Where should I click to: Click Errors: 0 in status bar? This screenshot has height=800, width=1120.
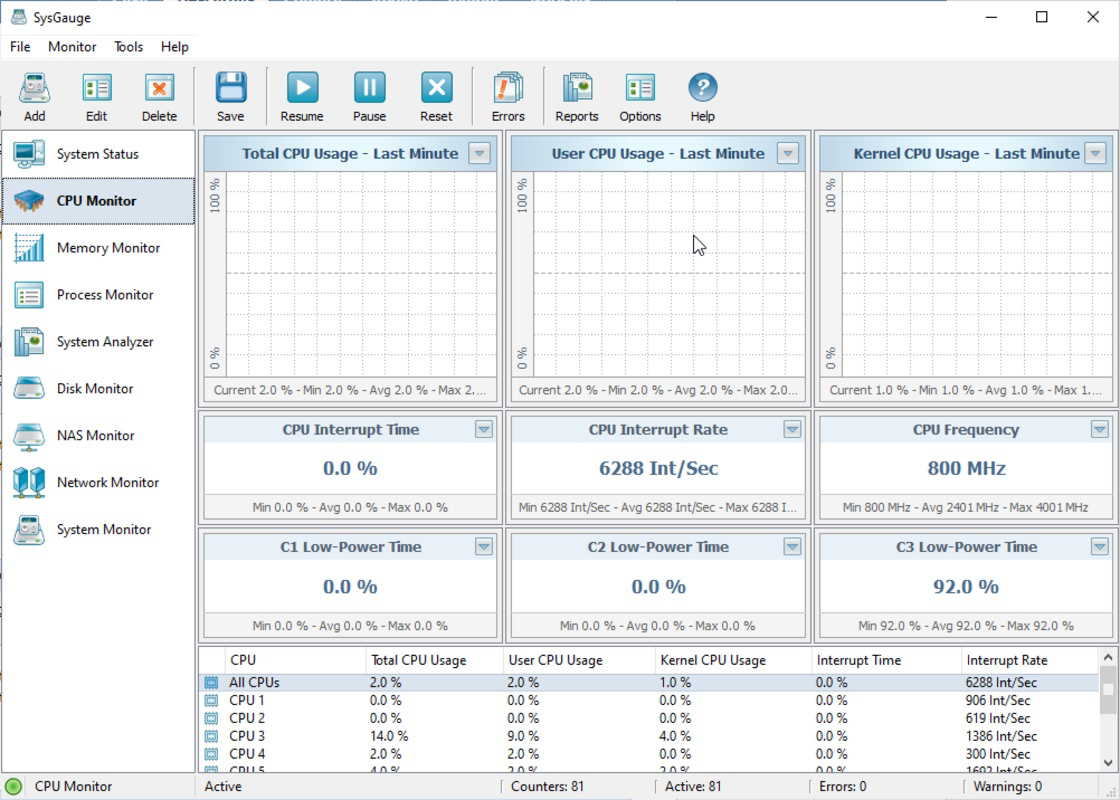[844, 786]
